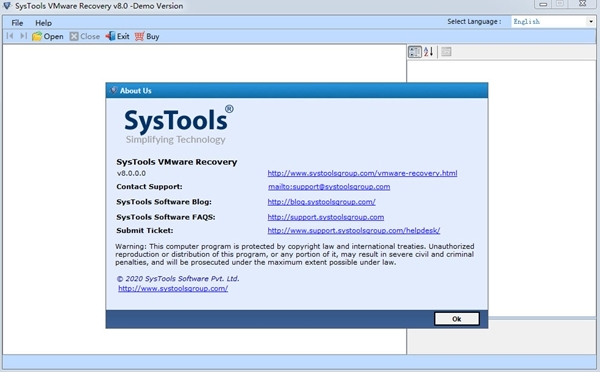Open the Help menu

click(x=44, y=23)
